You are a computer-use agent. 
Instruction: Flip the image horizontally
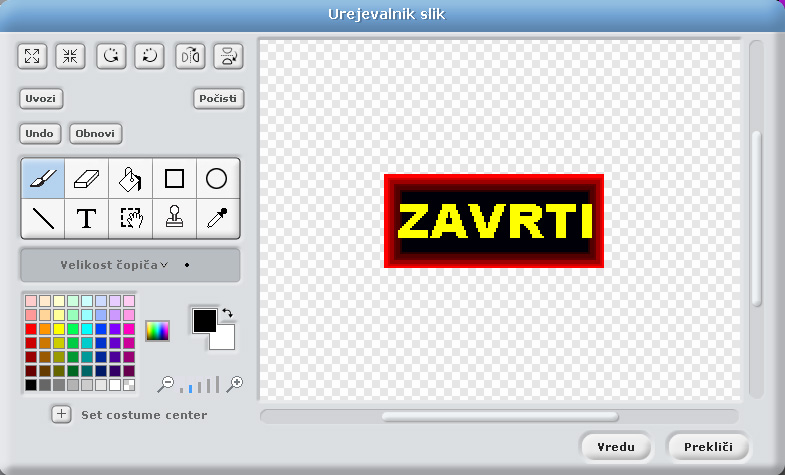pos(190,56)
